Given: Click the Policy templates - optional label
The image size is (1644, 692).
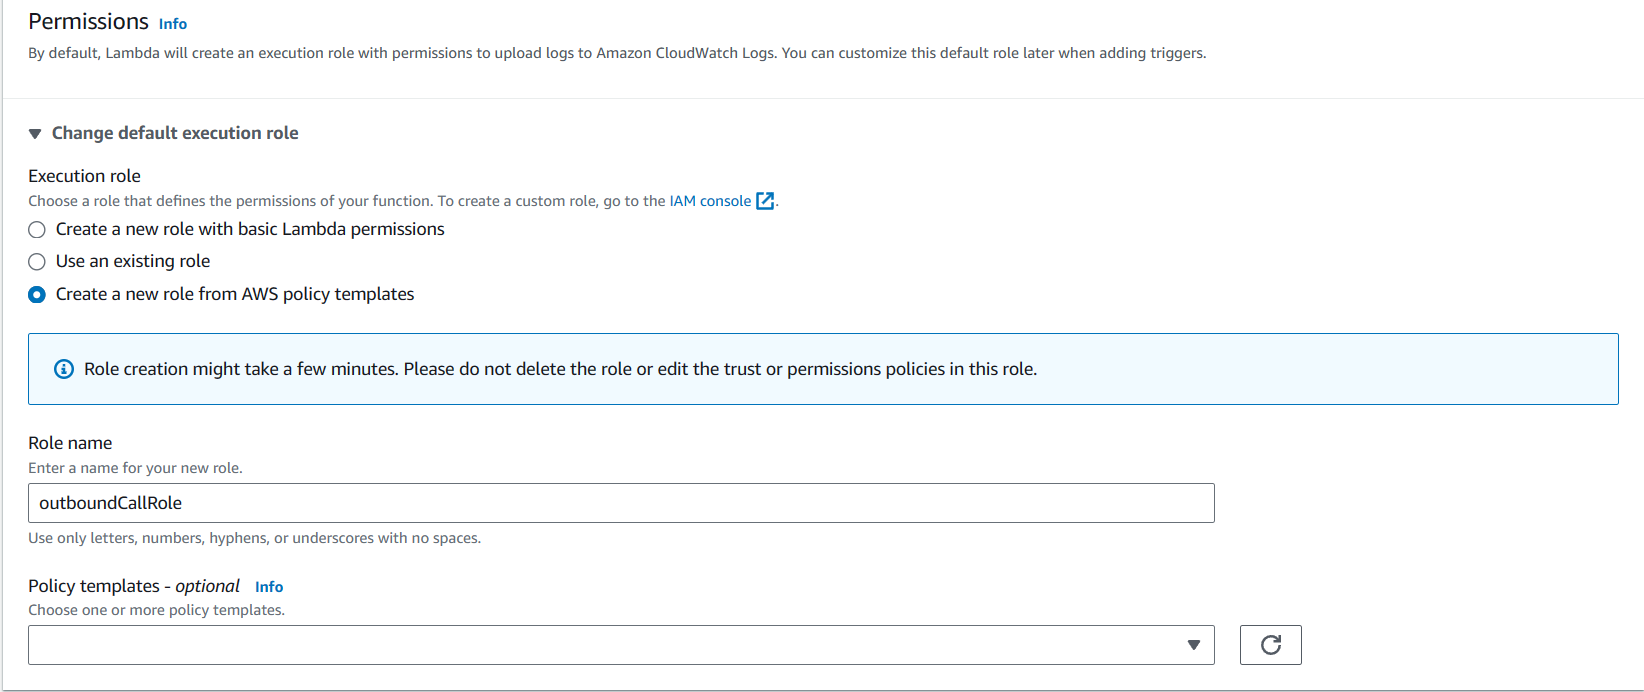Looking at the screenshot, I should 134,586.
